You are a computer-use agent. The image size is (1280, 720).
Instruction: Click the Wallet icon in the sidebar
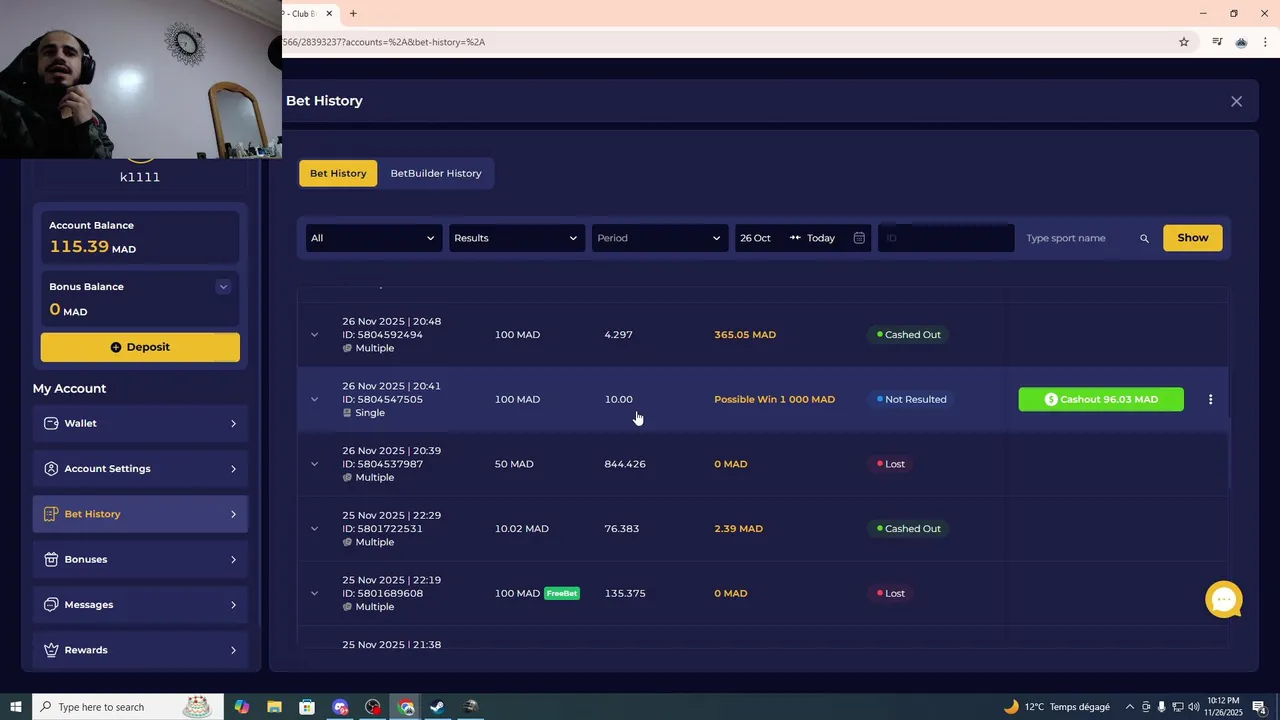[51, 423]
